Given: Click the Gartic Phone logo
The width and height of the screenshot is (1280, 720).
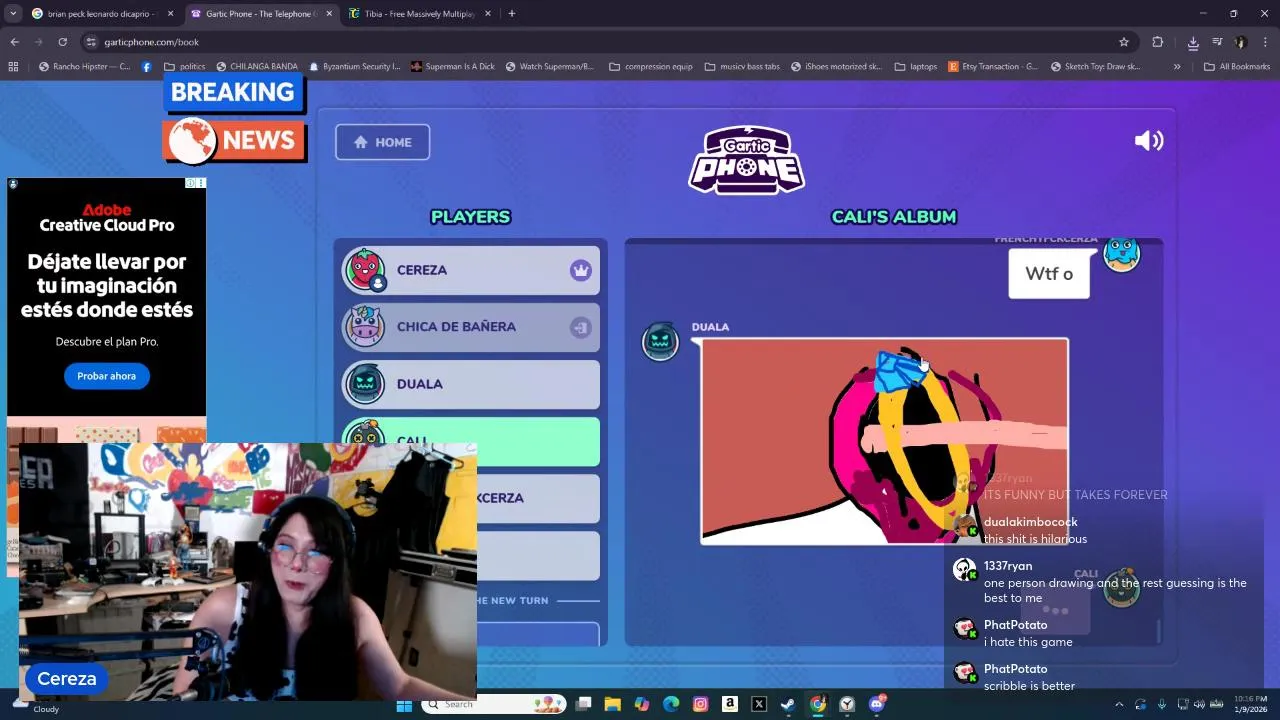Looking at the screenshot, I should (746, 160).
